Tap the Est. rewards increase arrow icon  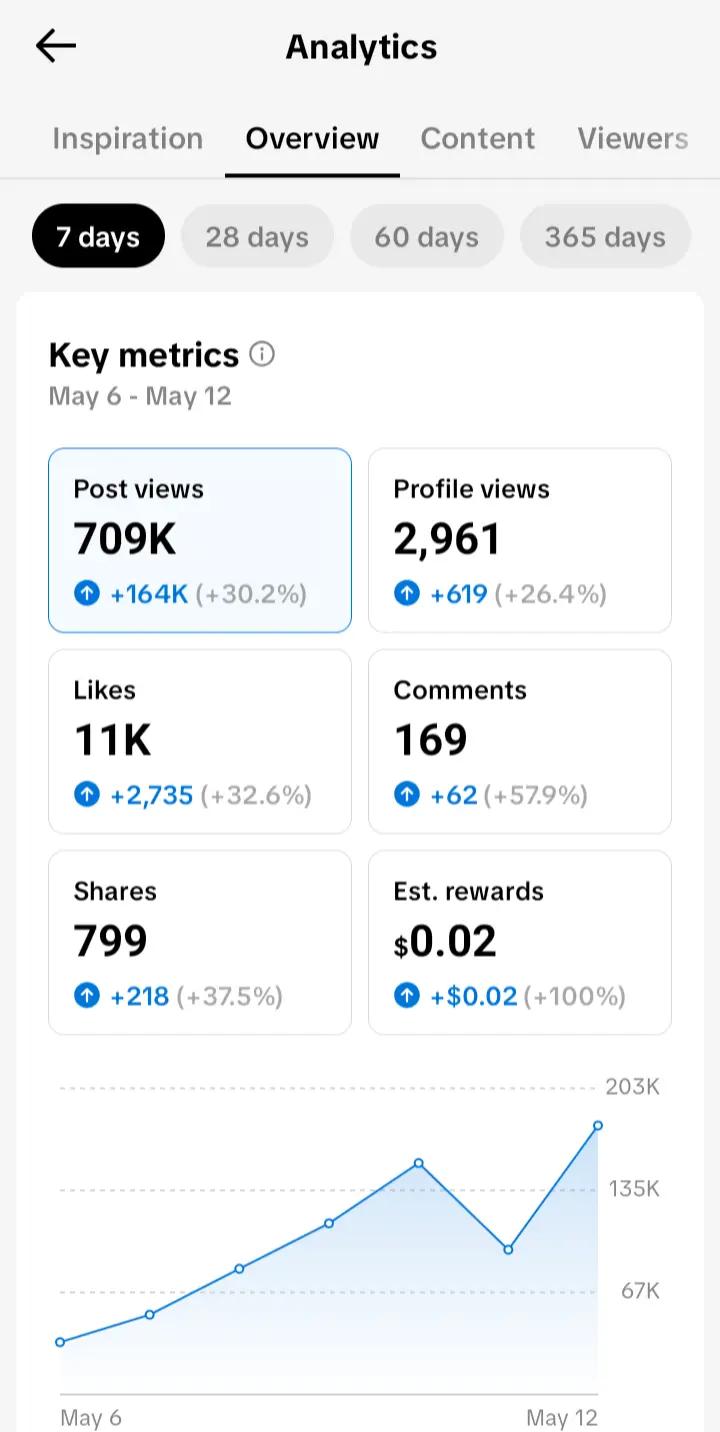[x=407, y=996]
